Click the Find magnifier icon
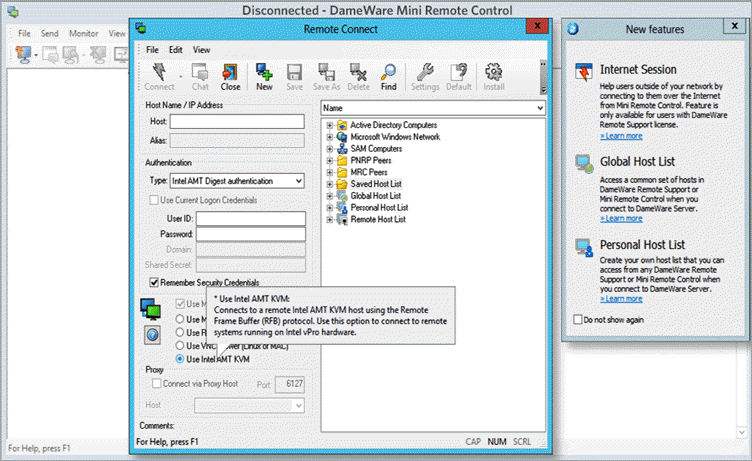Screen dimensions: 752x461 coord(388,76)
